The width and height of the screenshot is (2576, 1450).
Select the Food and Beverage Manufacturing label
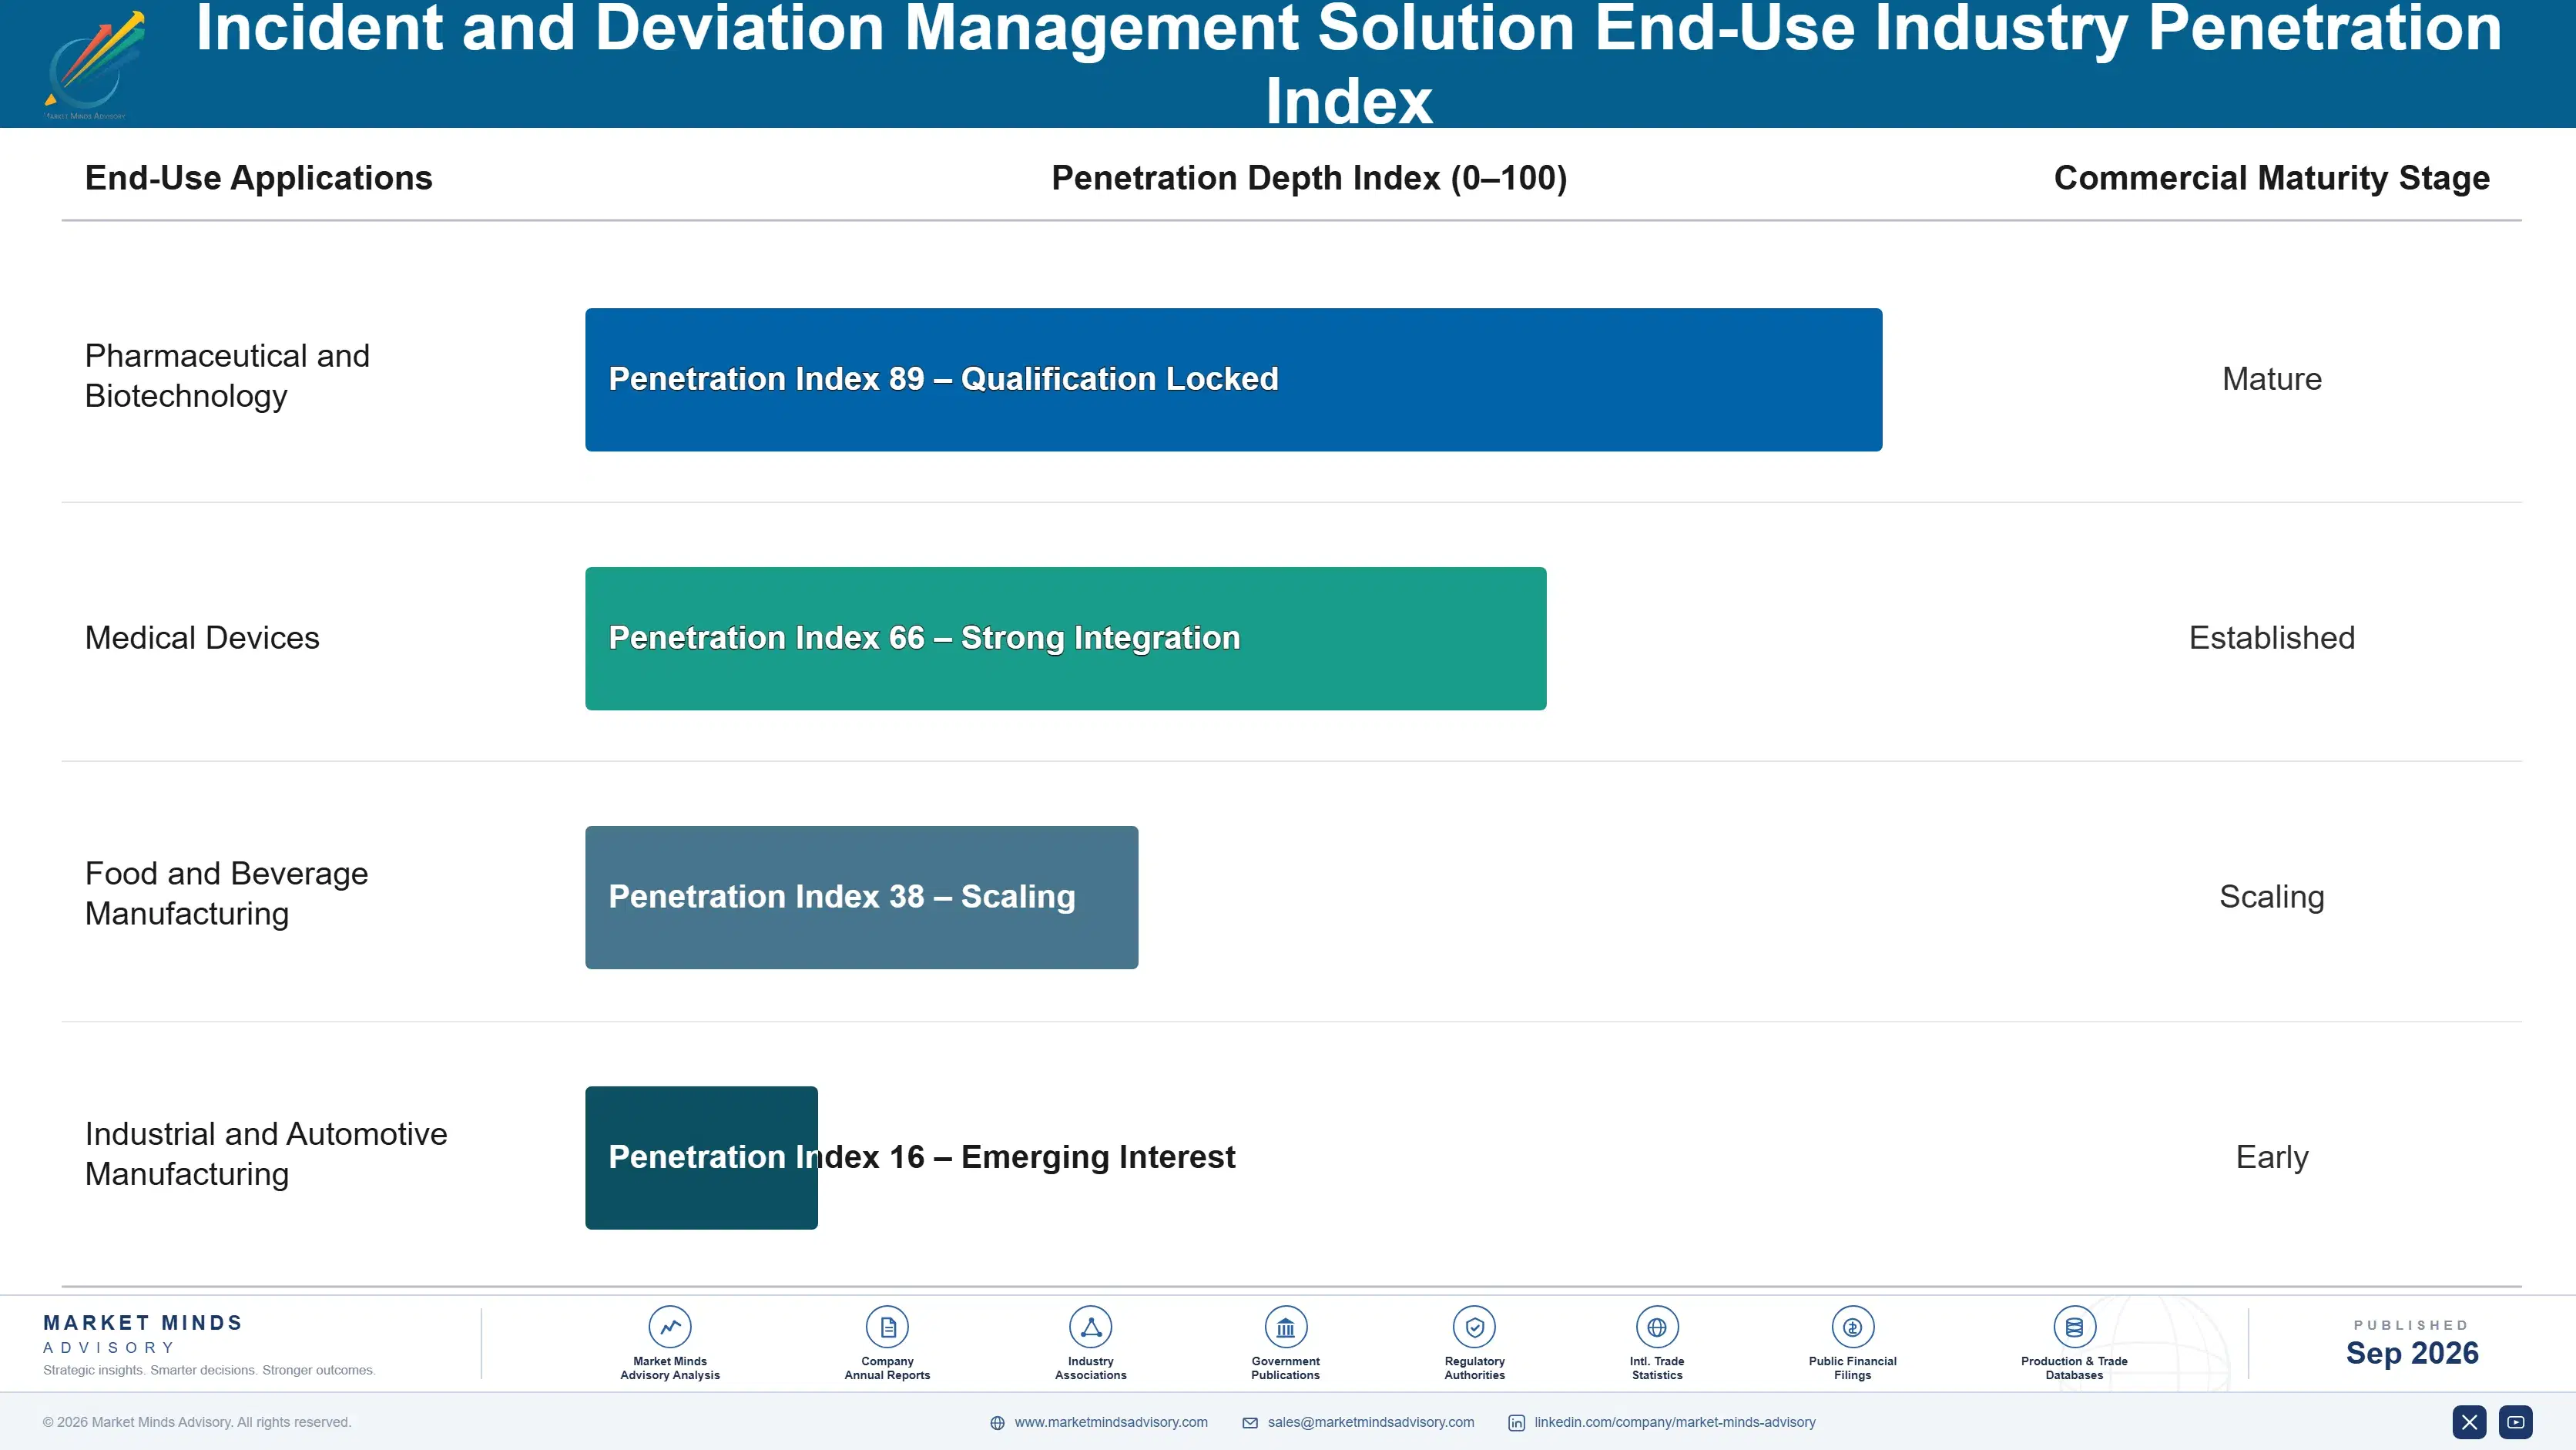226,894
